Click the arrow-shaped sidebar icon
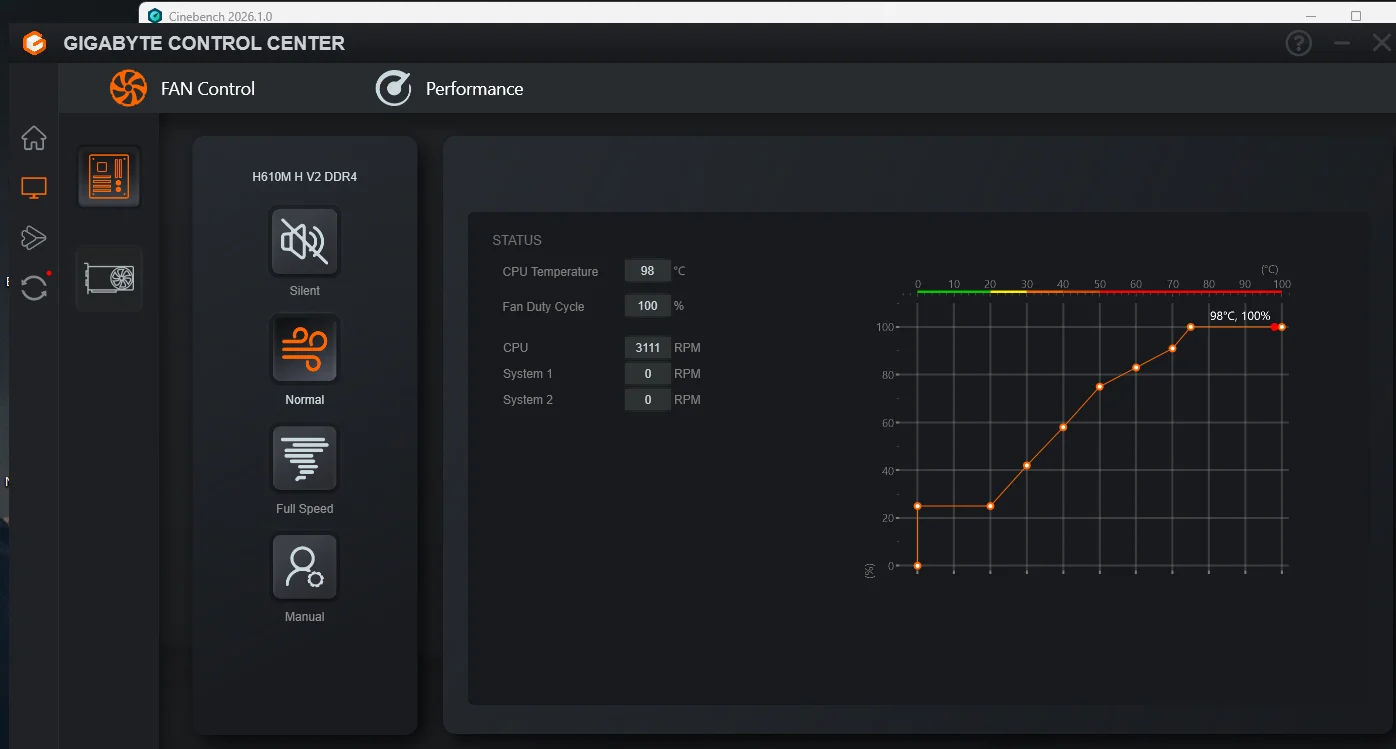Image resolution: width=1396 pixels, height=749 pixels. [34, 237]
